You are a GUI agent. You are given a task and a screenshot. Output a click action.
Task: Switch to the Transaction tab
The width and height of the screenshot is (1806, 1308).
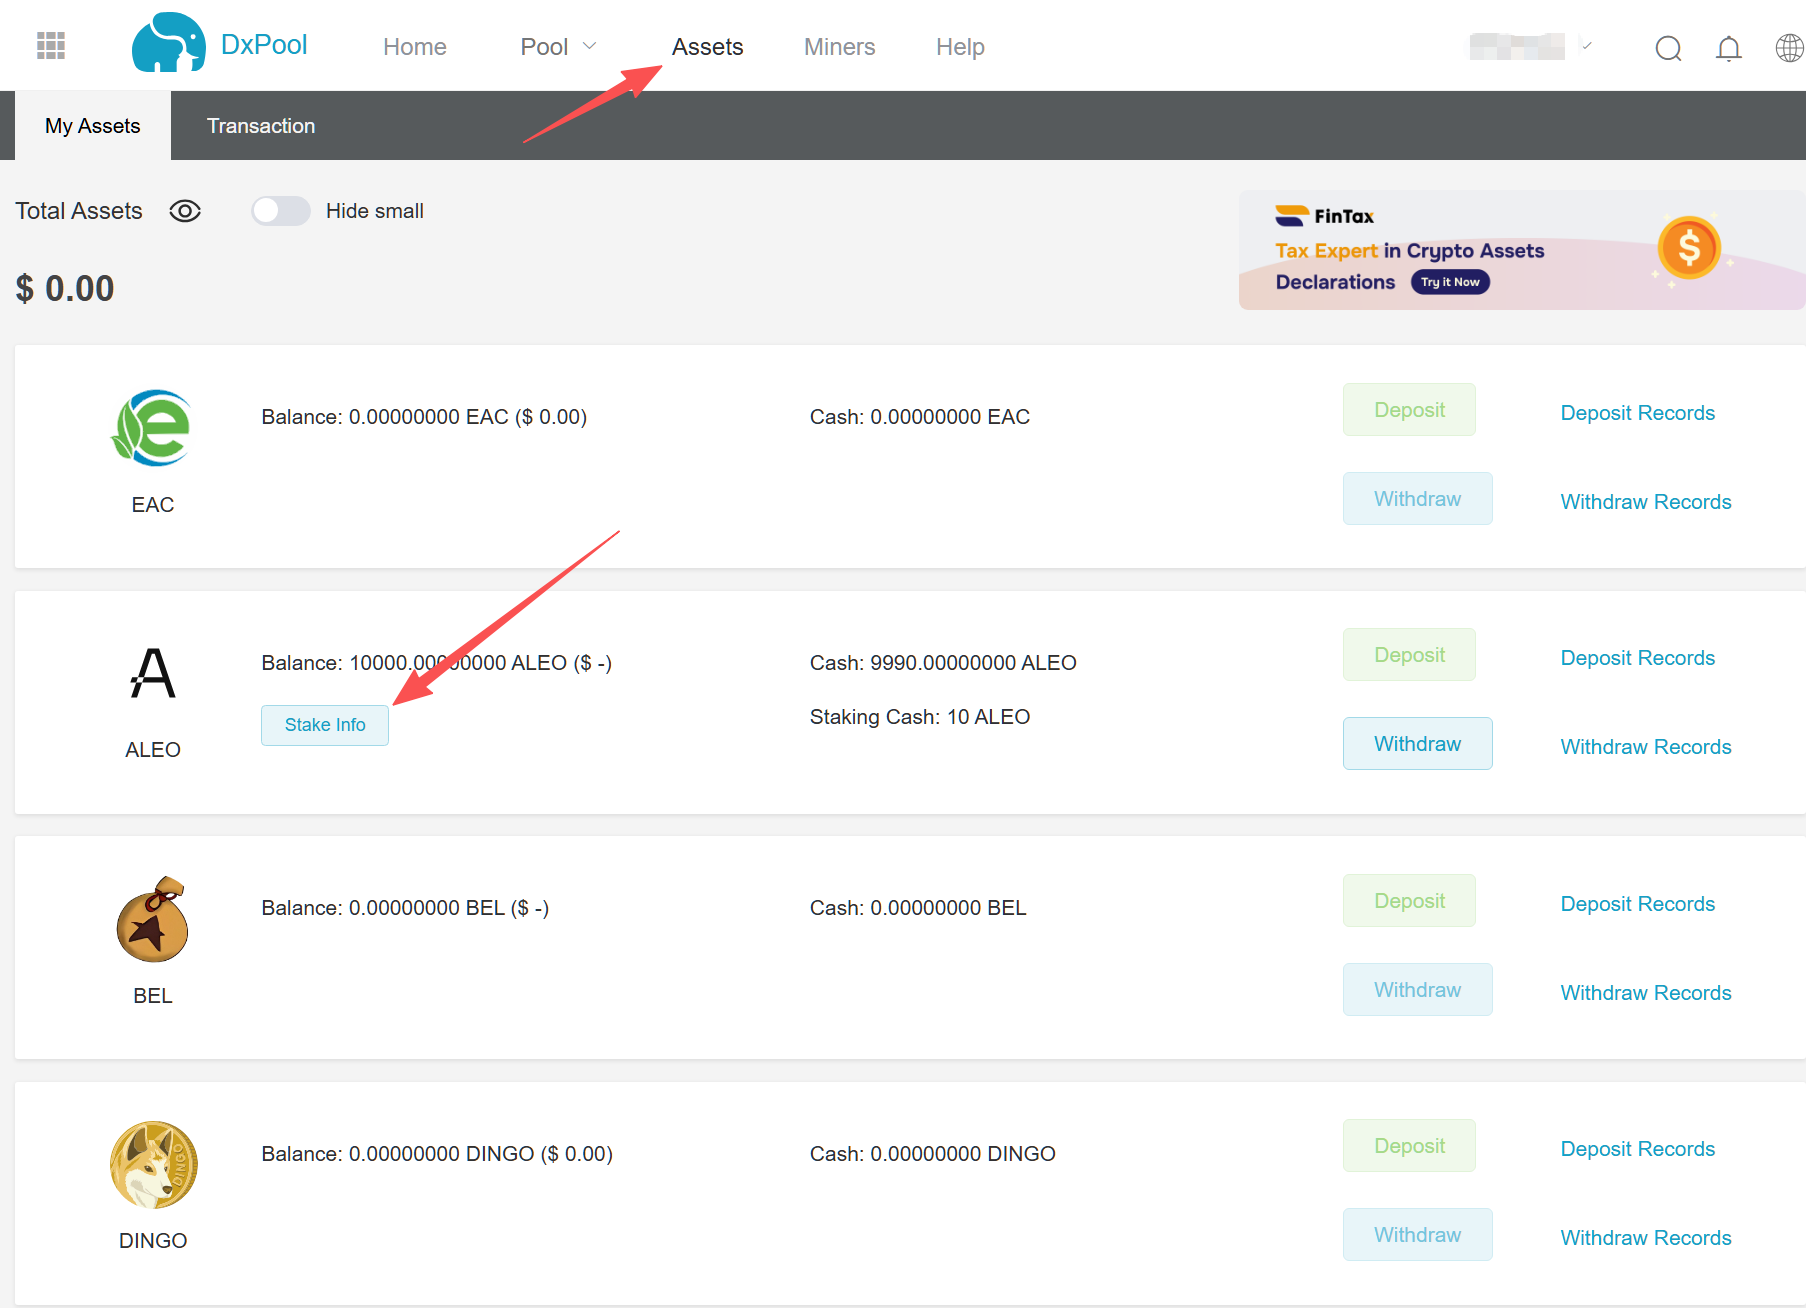260,126
